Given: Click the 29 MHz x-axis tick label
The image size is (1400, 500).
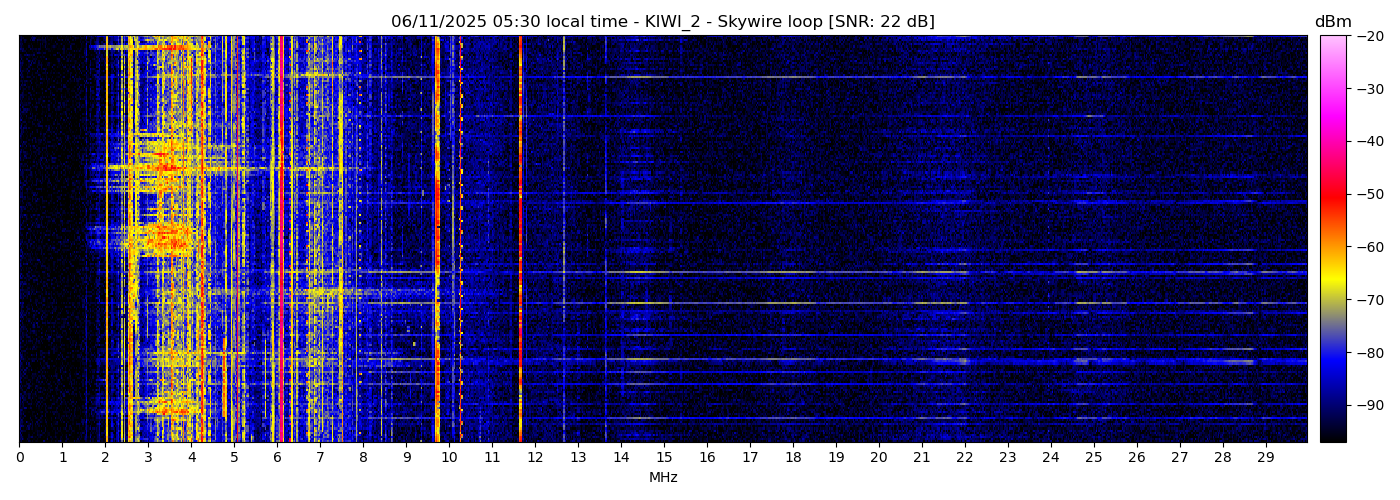Looking at the screenshot, I should pos(1265,457).
